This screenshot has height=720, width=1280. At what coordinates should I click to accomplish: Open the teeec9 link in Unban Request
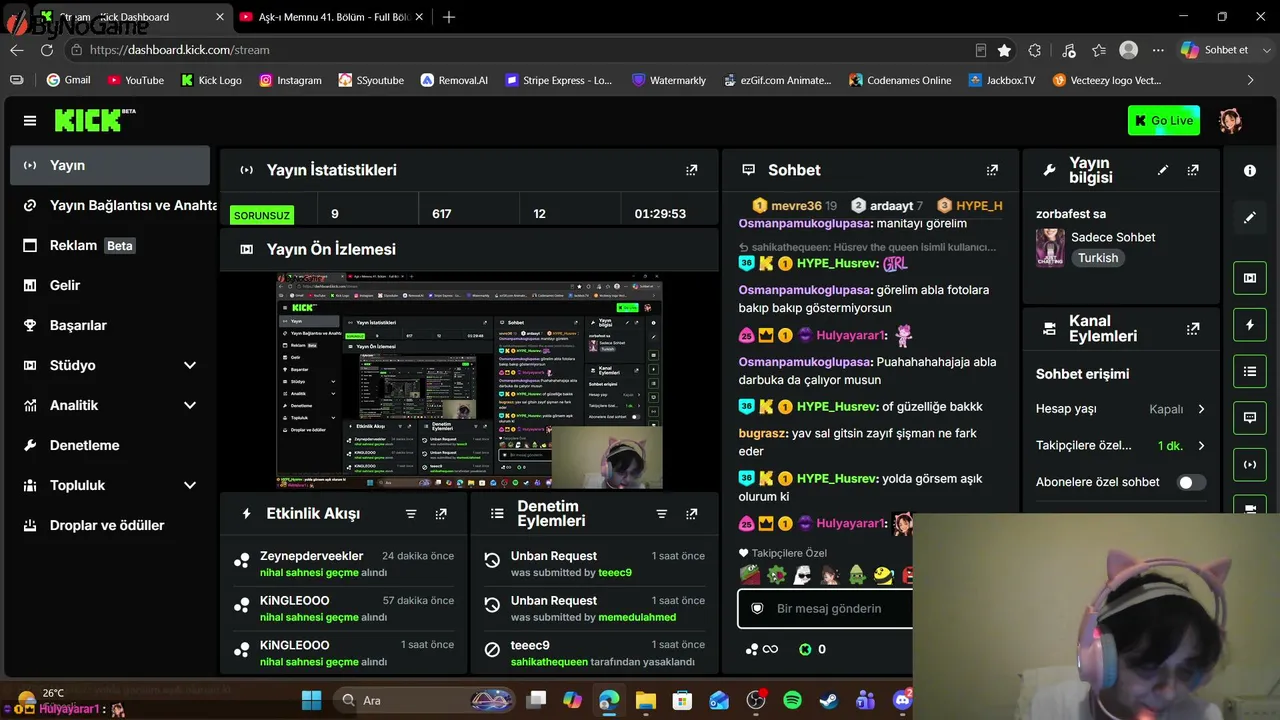[x=615, y=573]
